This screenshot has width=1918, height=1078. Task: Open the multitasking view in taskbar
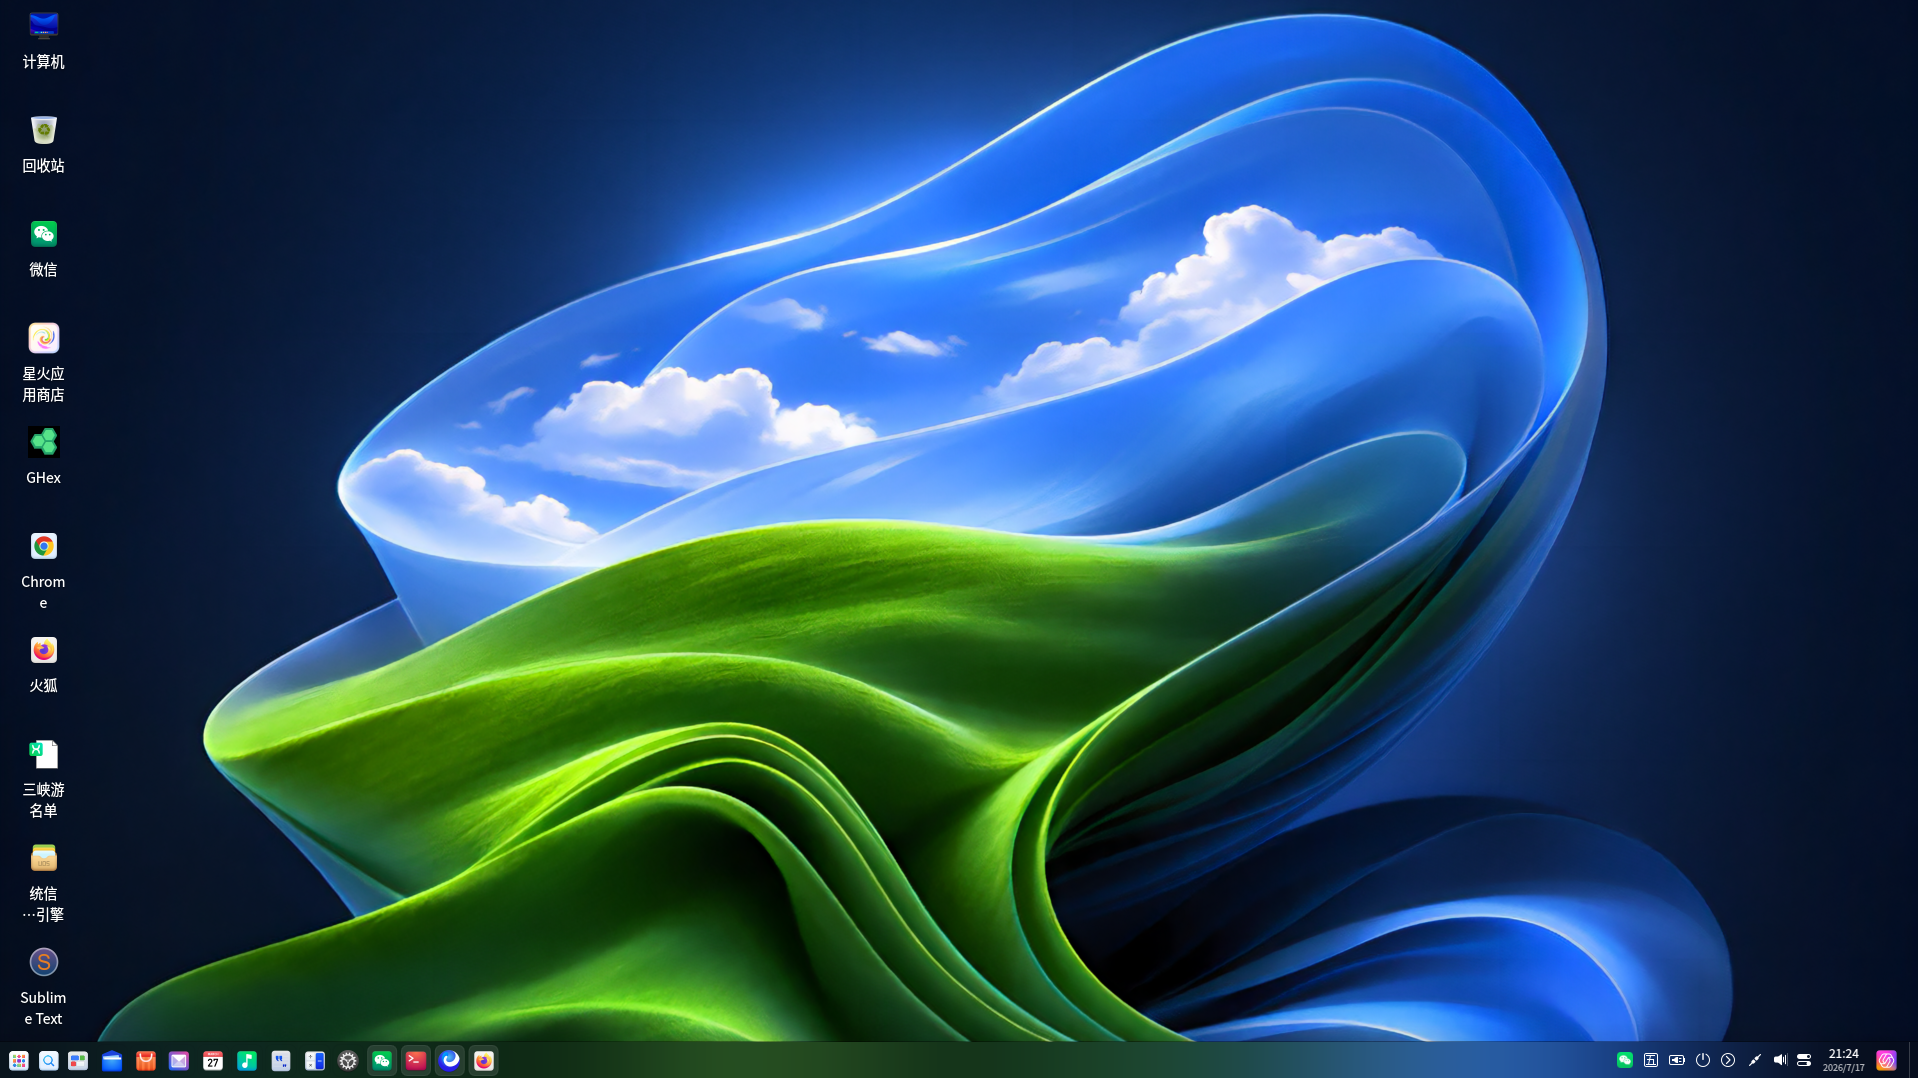[78, 1061]
